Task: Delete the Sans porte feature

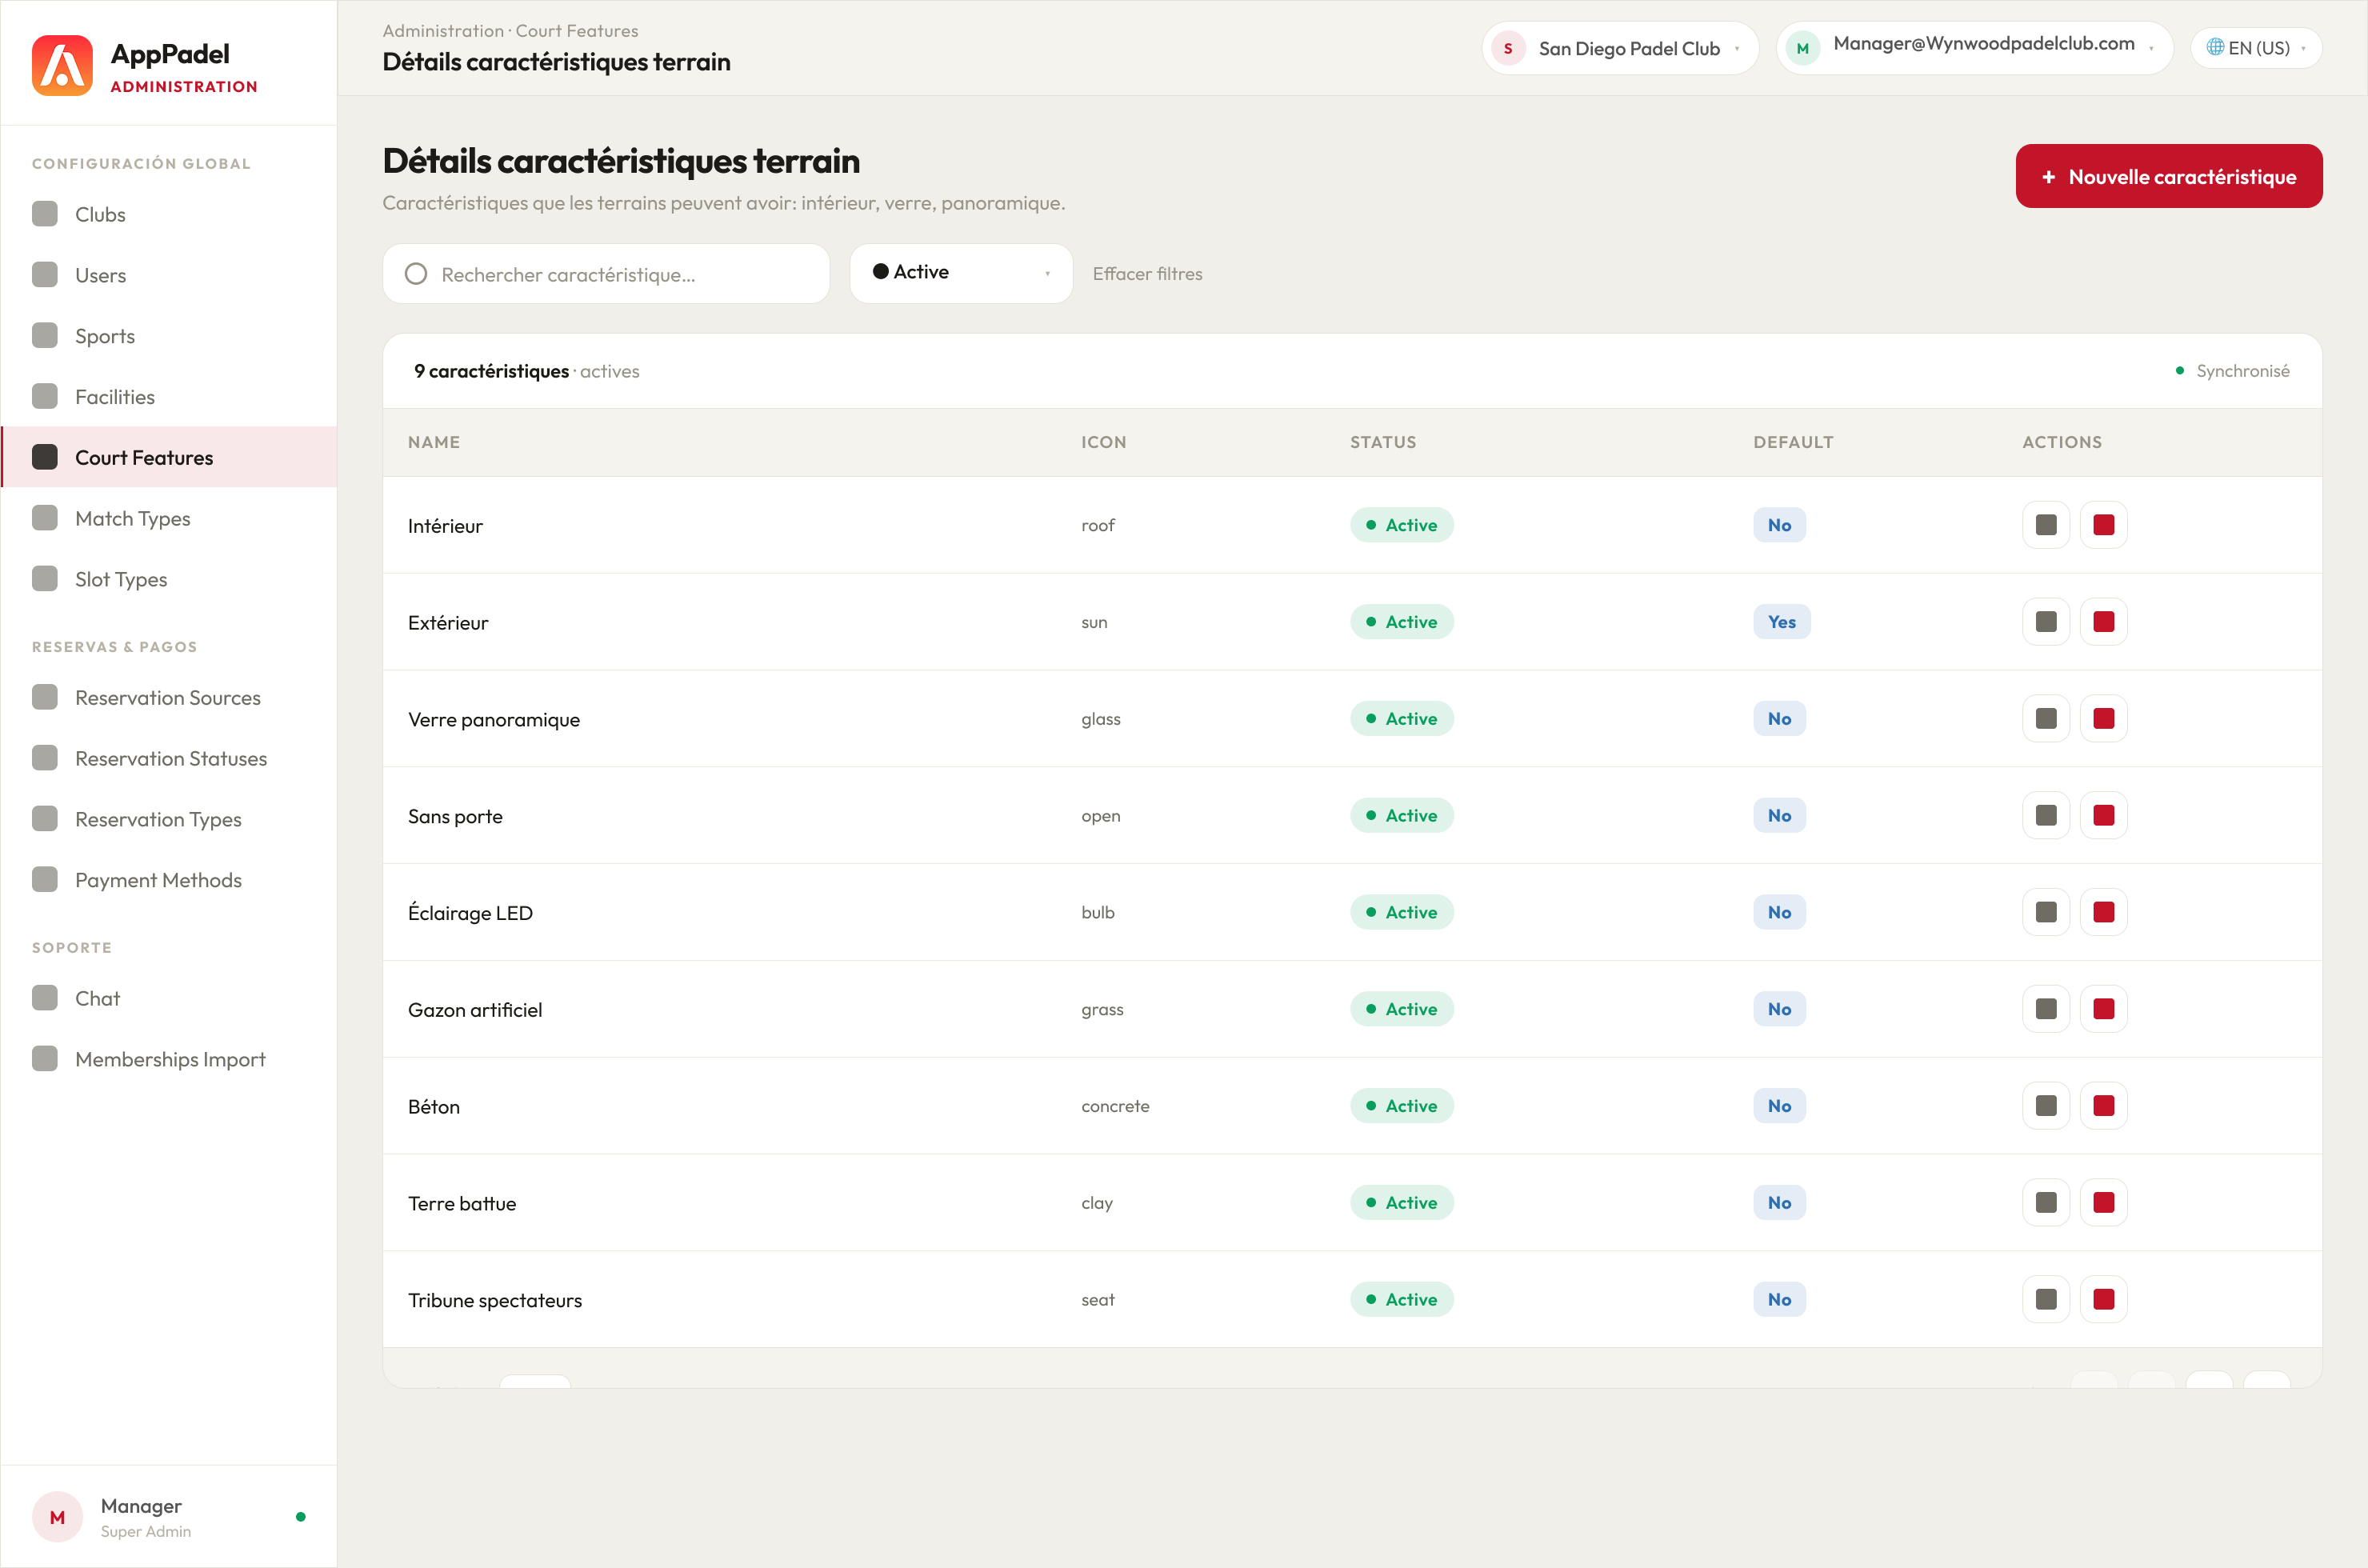Action: [x=2104, y=816]
